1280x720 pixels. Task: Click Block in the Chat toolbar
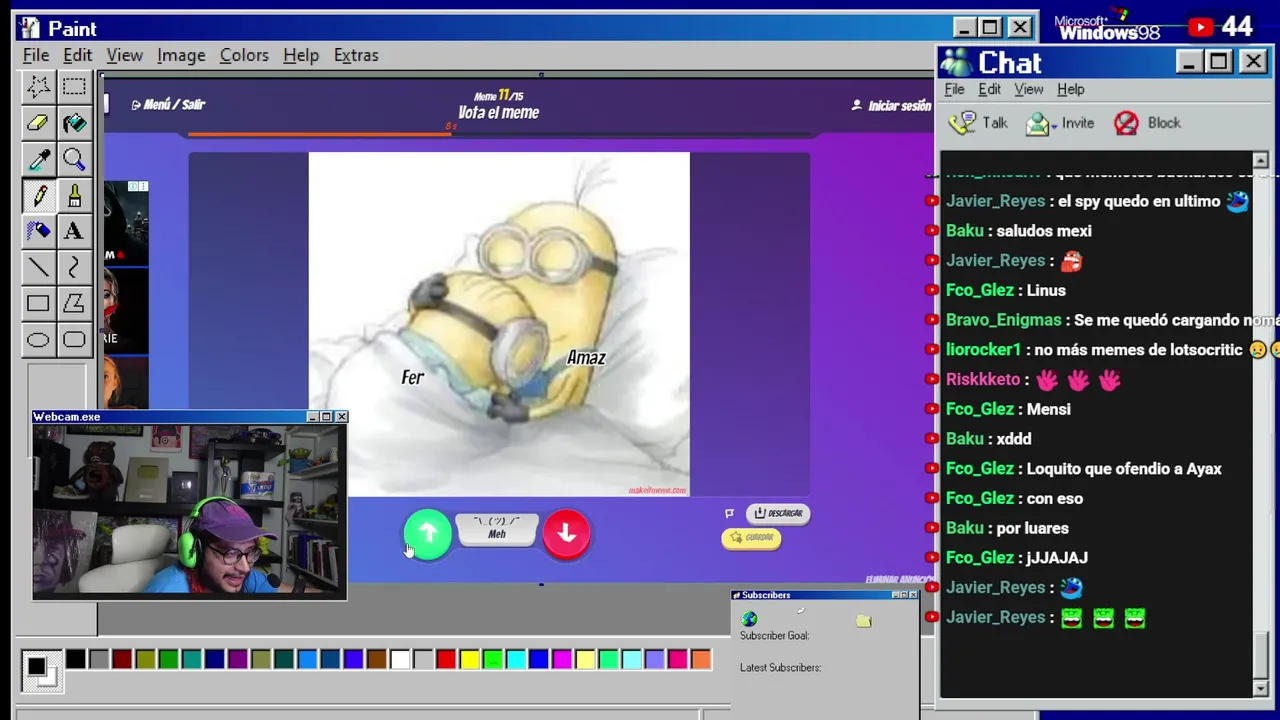click(x=1147, y=123)
